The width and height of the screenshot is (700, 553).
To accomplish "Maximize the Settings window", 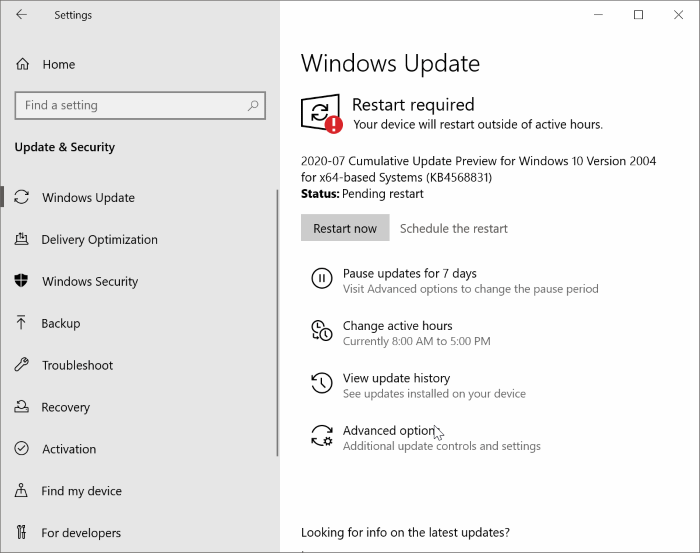I will coord(638,15).
